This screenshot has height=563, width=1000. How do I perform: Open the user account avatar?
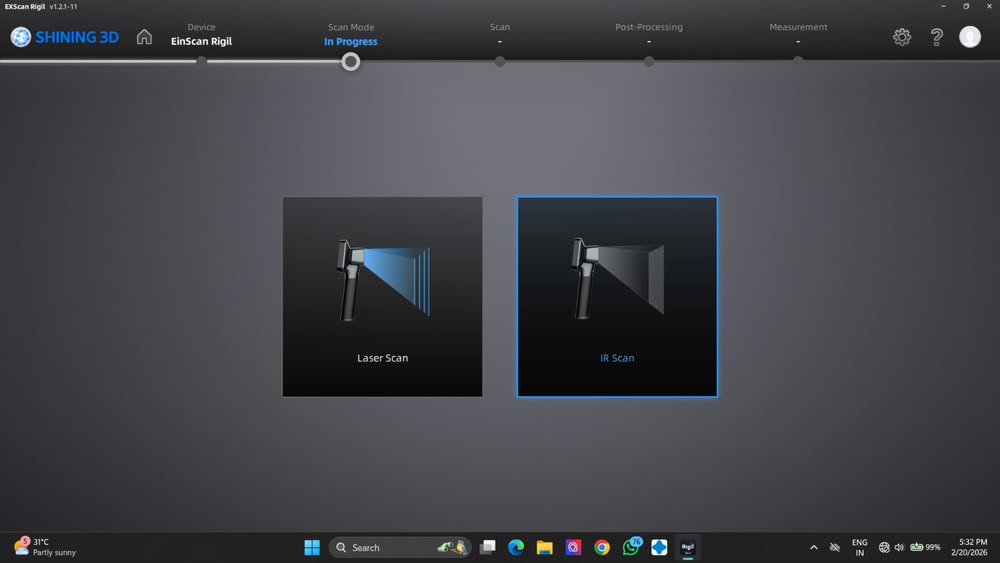pyautogui.click(x=969, y=37)
